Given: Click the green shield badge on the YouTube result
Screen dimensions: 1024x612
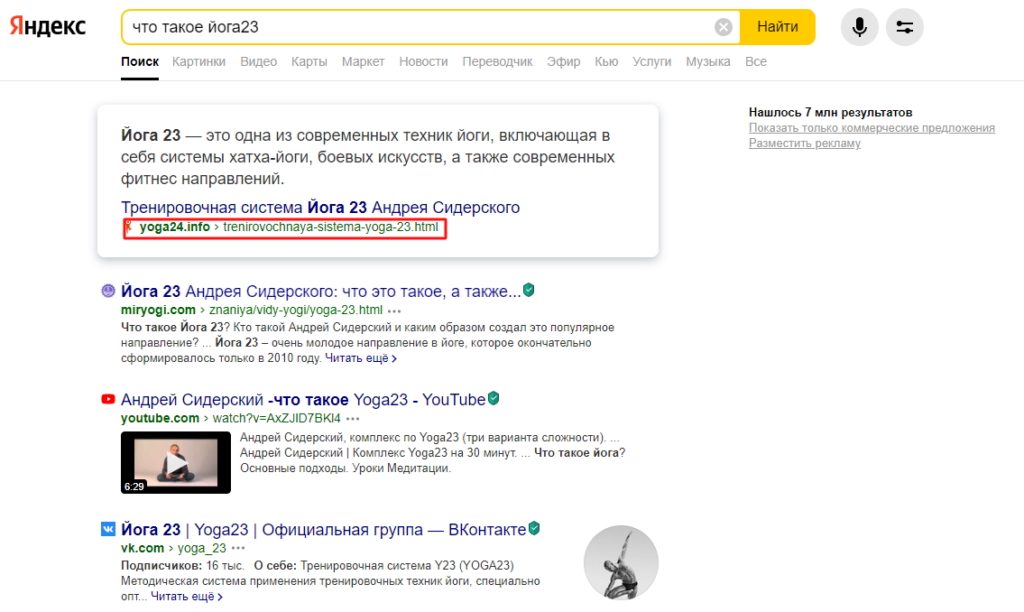Looking at the screenshot, I should pos(494,398).
